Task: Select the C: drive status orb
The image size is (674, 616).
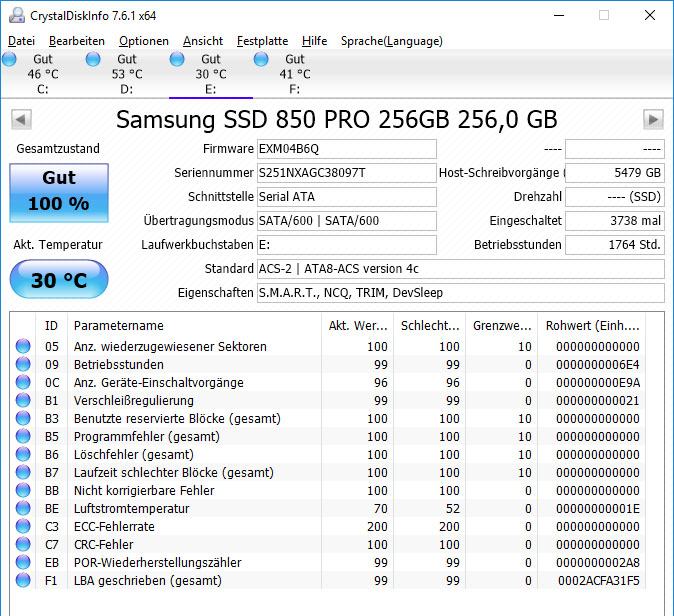Action: pos(9,59)
